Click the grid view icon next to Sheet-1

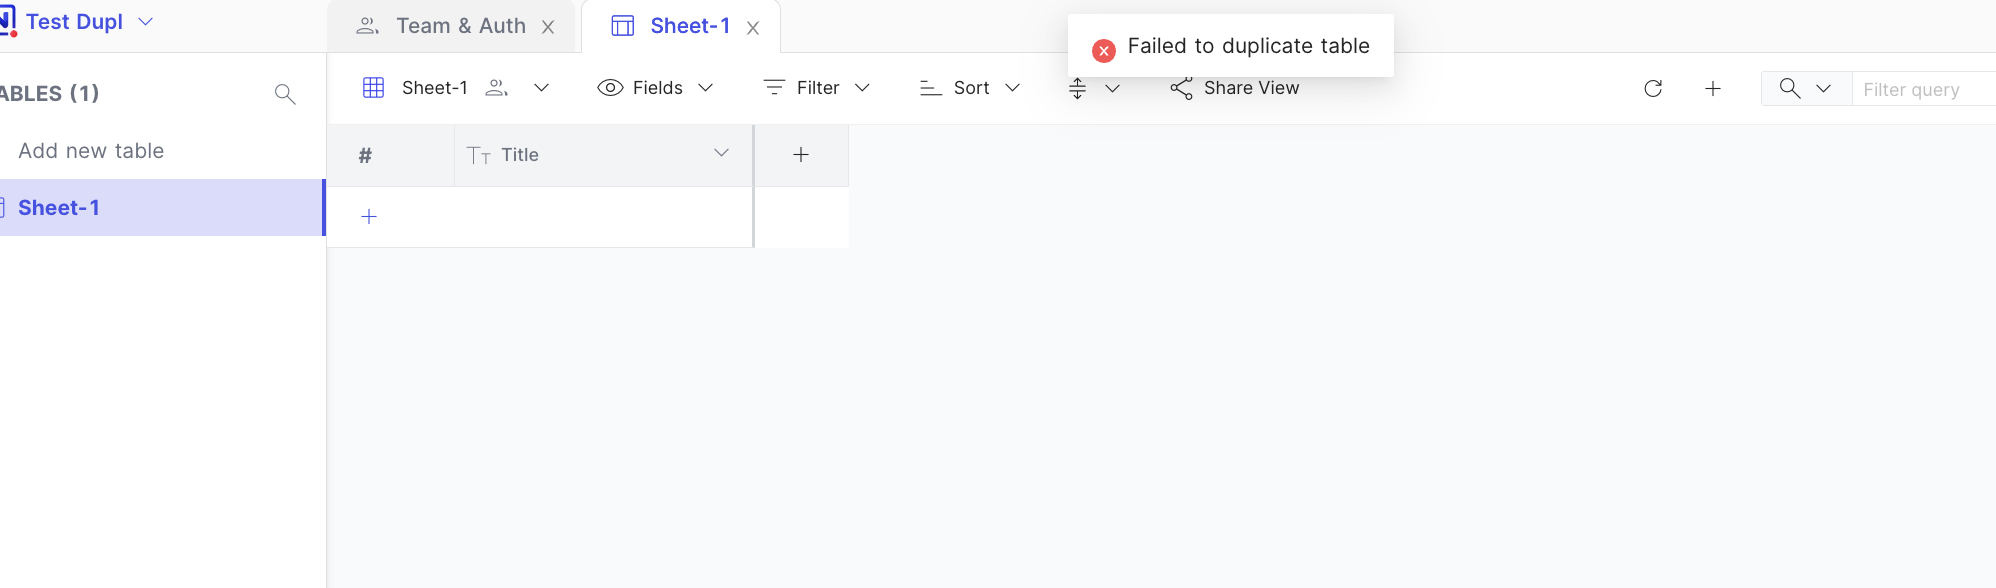[x=374, y=88]
